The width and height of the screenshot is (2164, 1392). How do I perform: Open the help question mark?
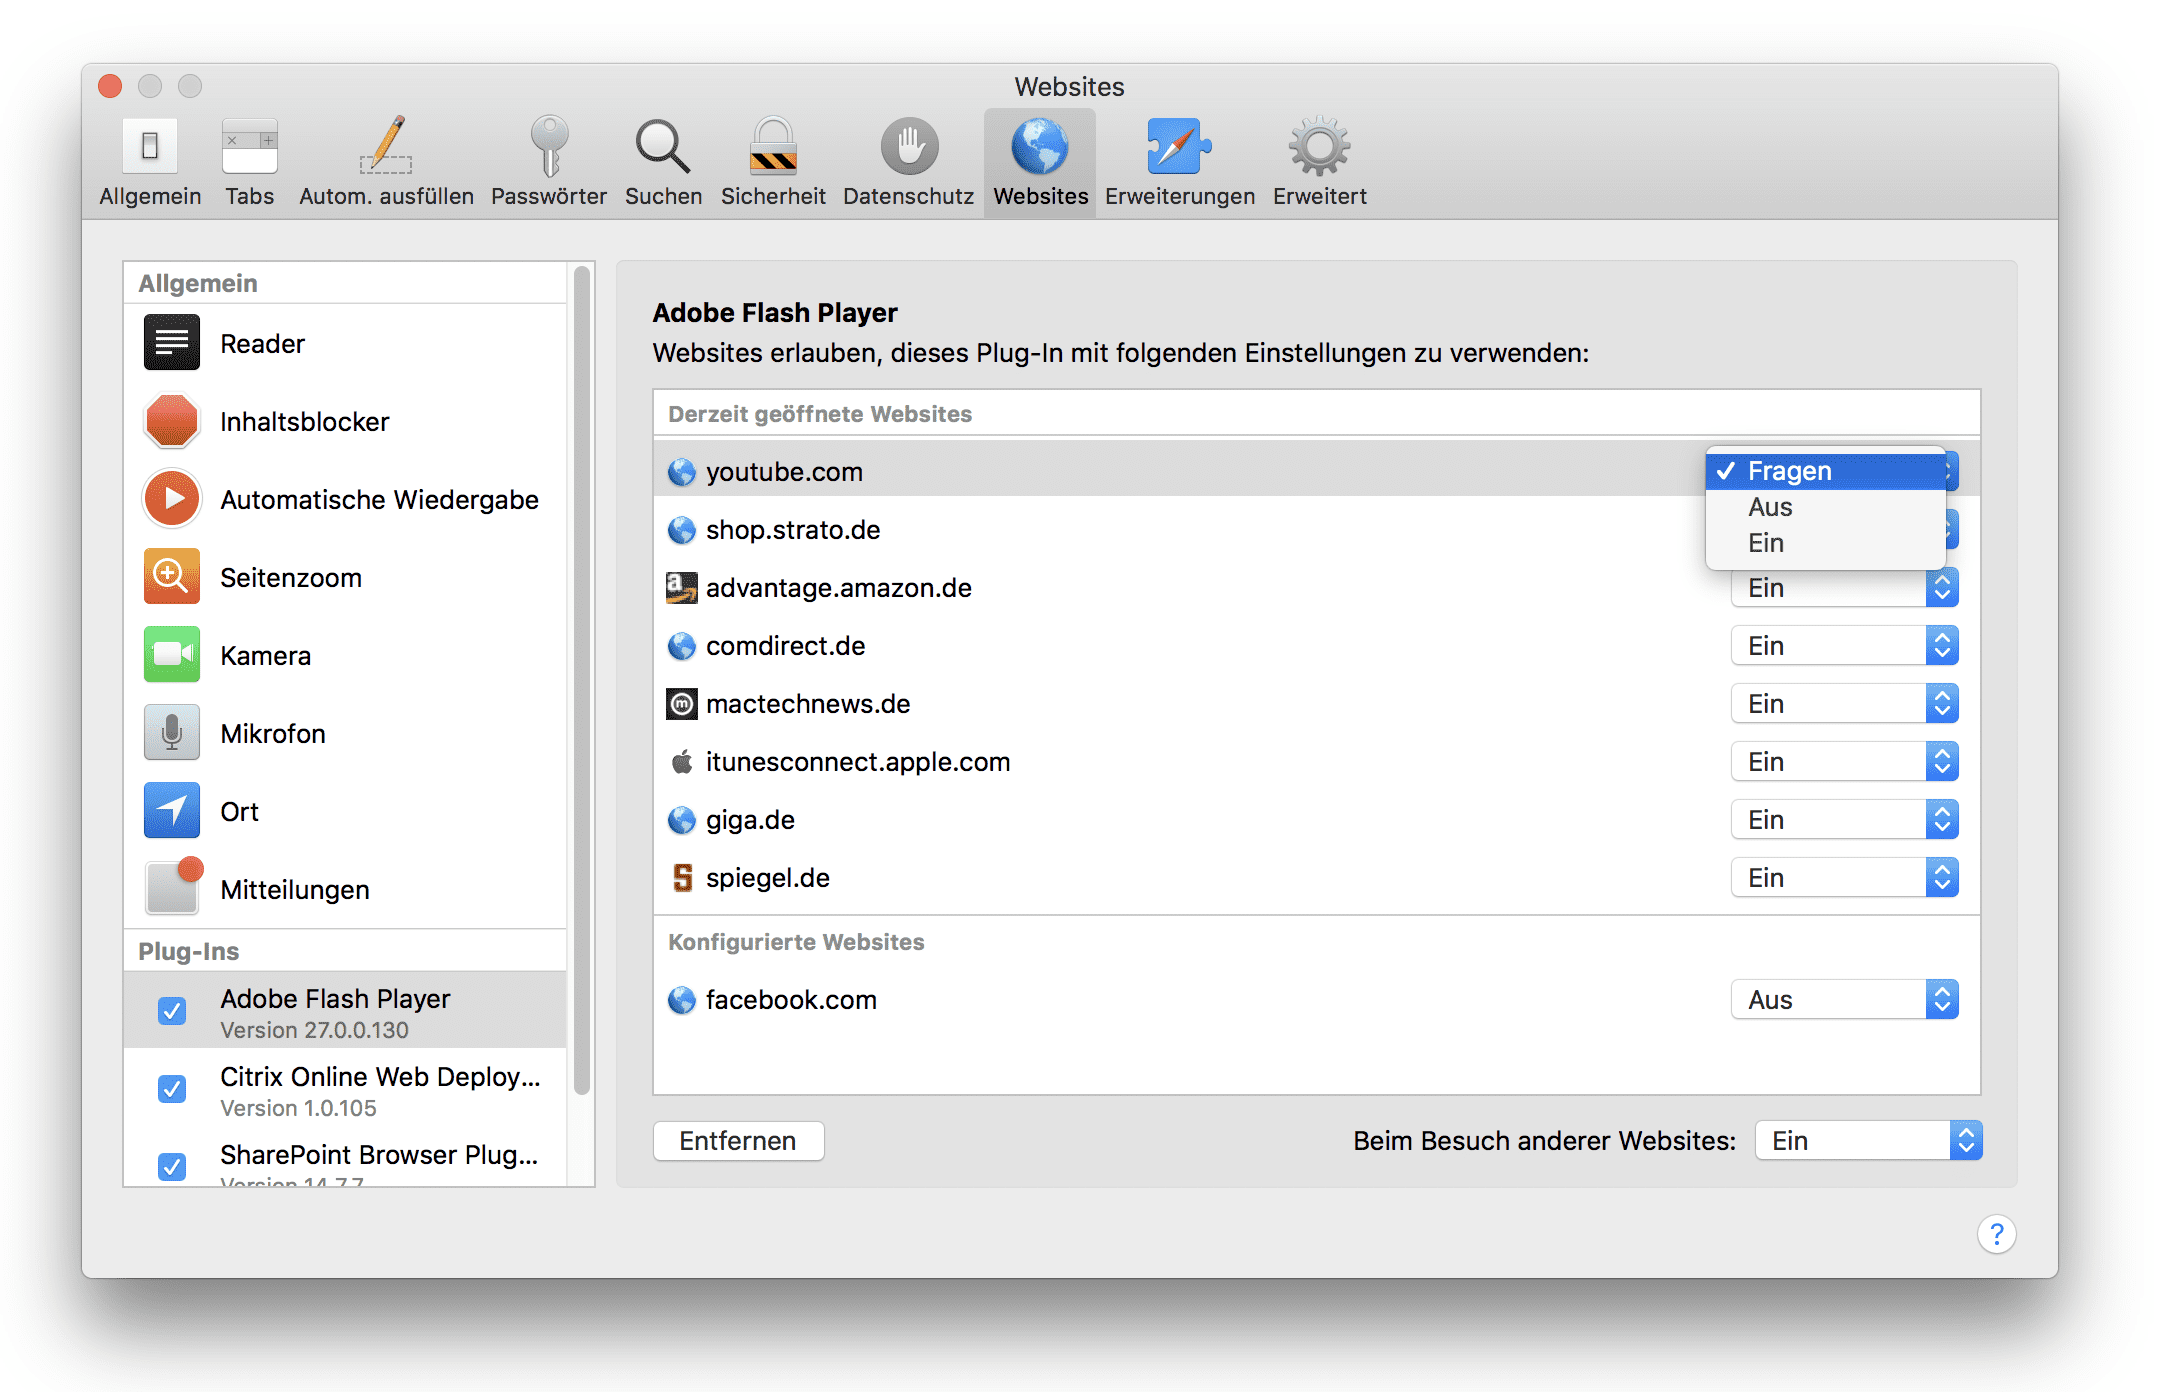click(x=1996, y=1234)
